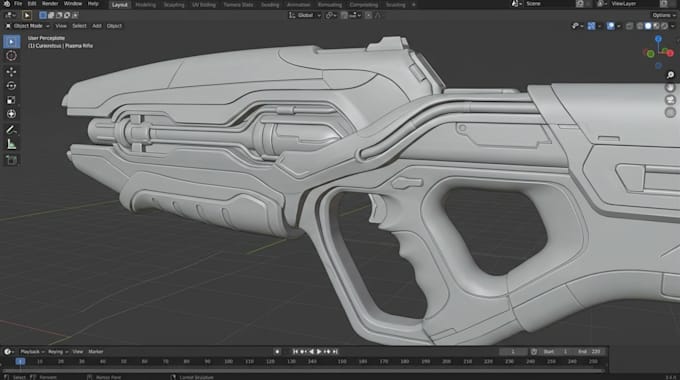
Task: Adjust the Start frame field
Action: [556, 352]
